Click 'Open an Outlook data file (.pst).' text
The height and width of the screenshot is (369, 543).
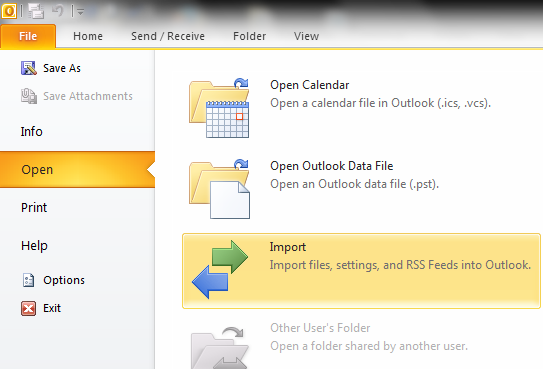click(x=355, y=184)
